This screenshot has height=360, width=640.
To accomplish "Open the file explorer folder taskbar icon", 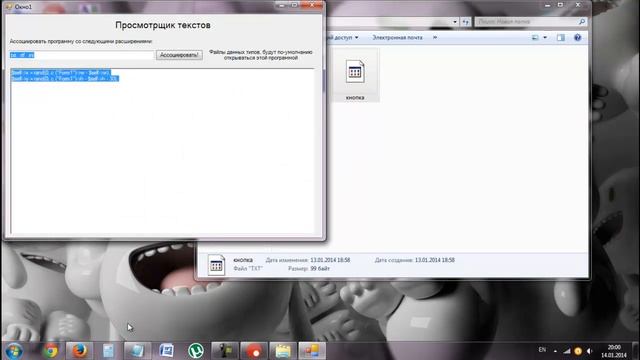I will [283, 351].
